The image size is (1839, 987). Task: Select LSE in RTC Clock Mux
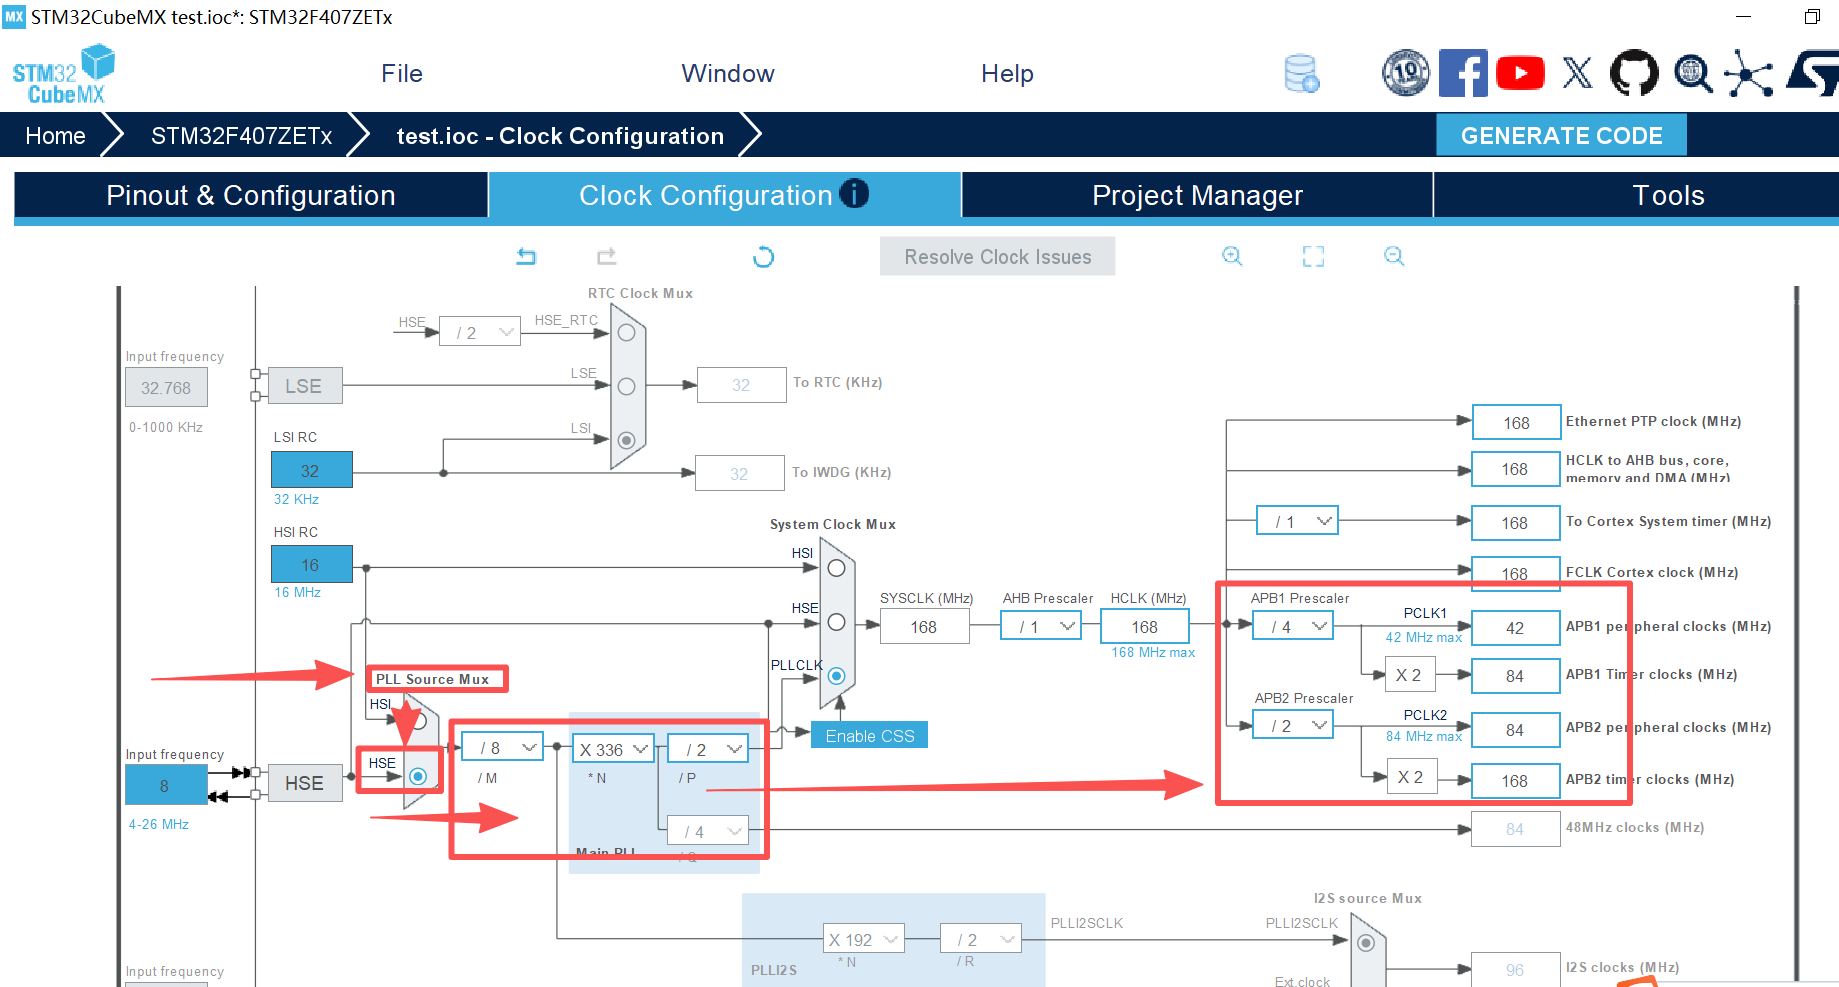627,386
